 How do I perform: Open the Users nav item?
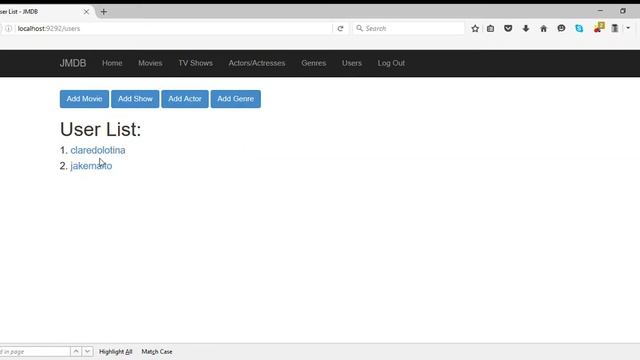pos(352,63)
